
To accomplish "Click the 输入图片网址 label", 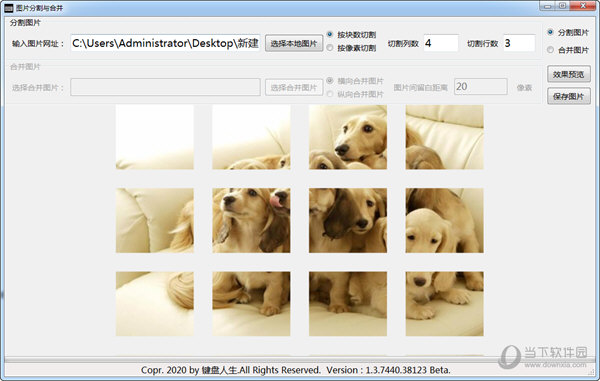I will (38, 44).
